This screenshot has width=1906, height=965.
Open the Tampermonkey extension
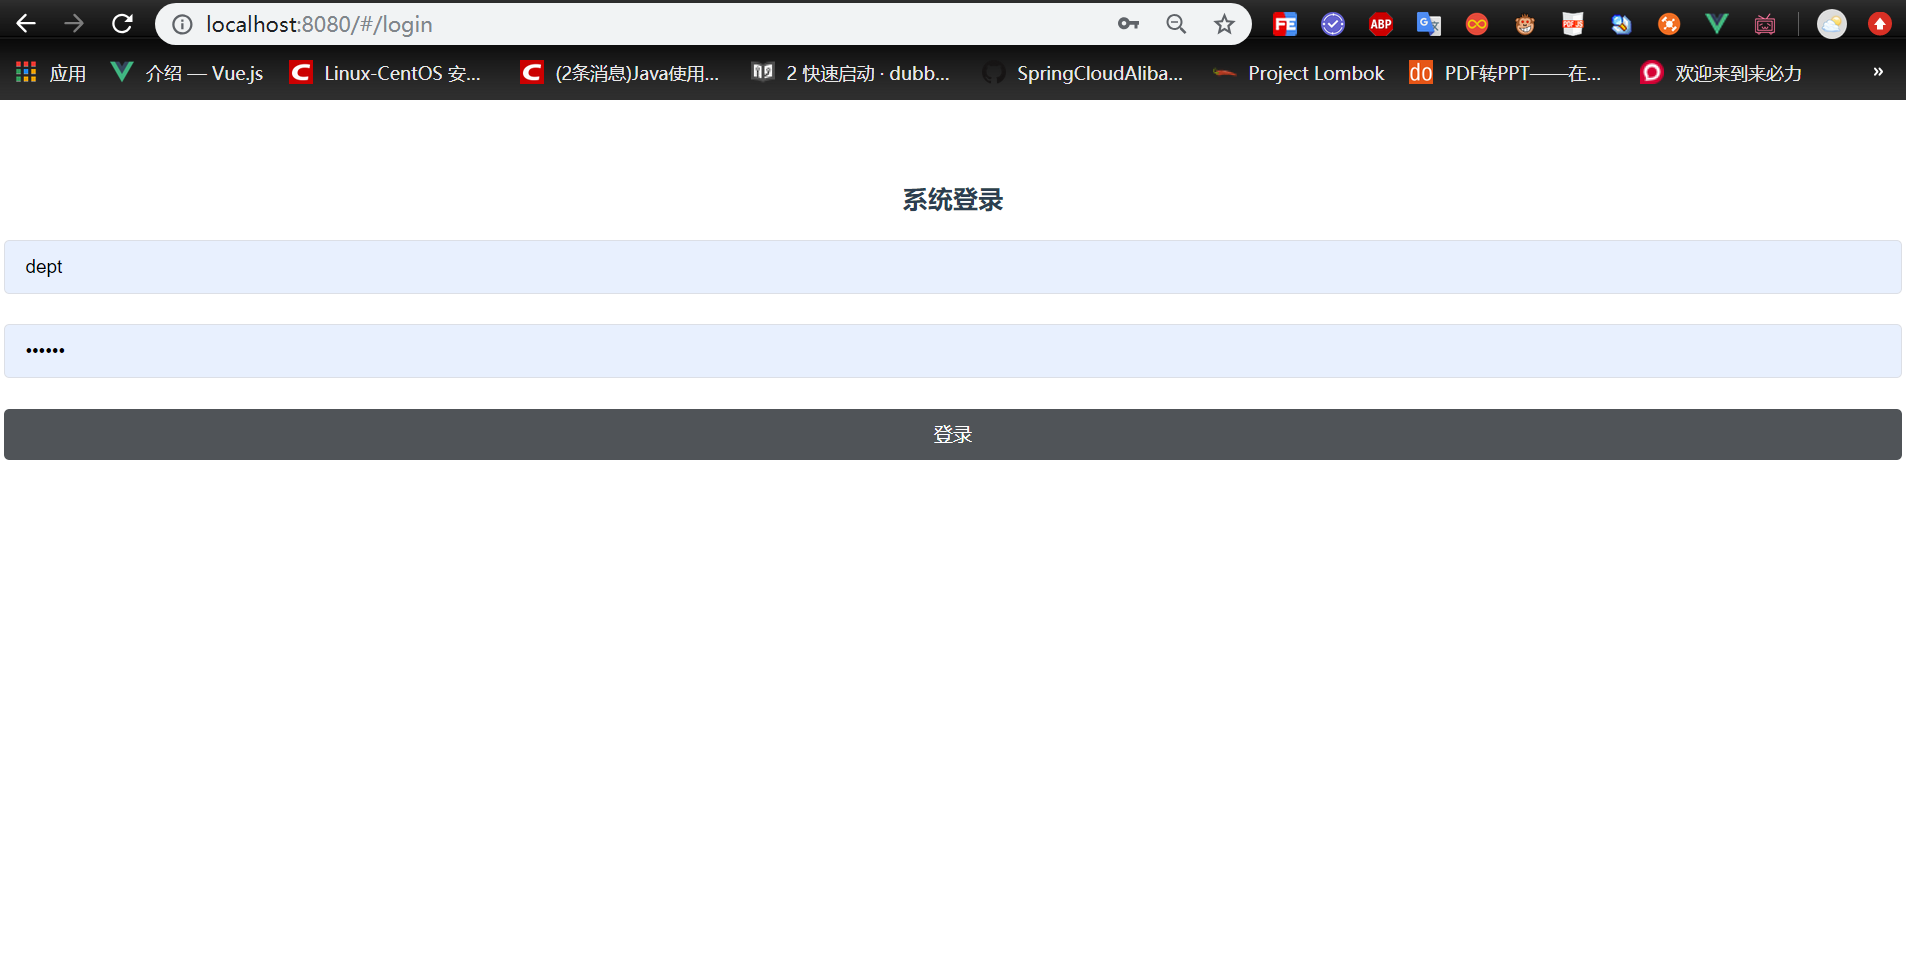click(1524, 23)
